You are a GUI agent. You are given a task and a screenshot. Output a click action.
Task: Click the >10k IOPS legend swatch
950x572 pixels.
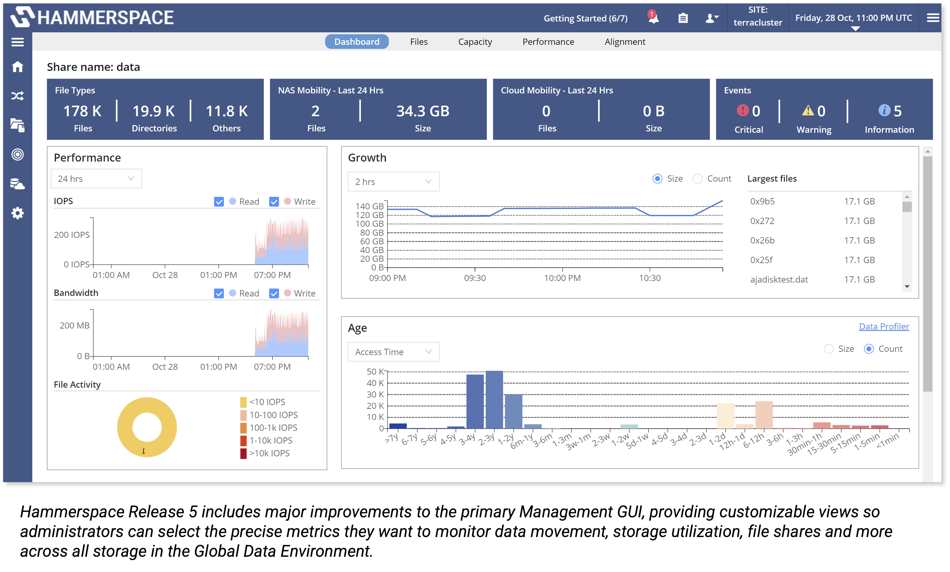click(x=243, y=453)
